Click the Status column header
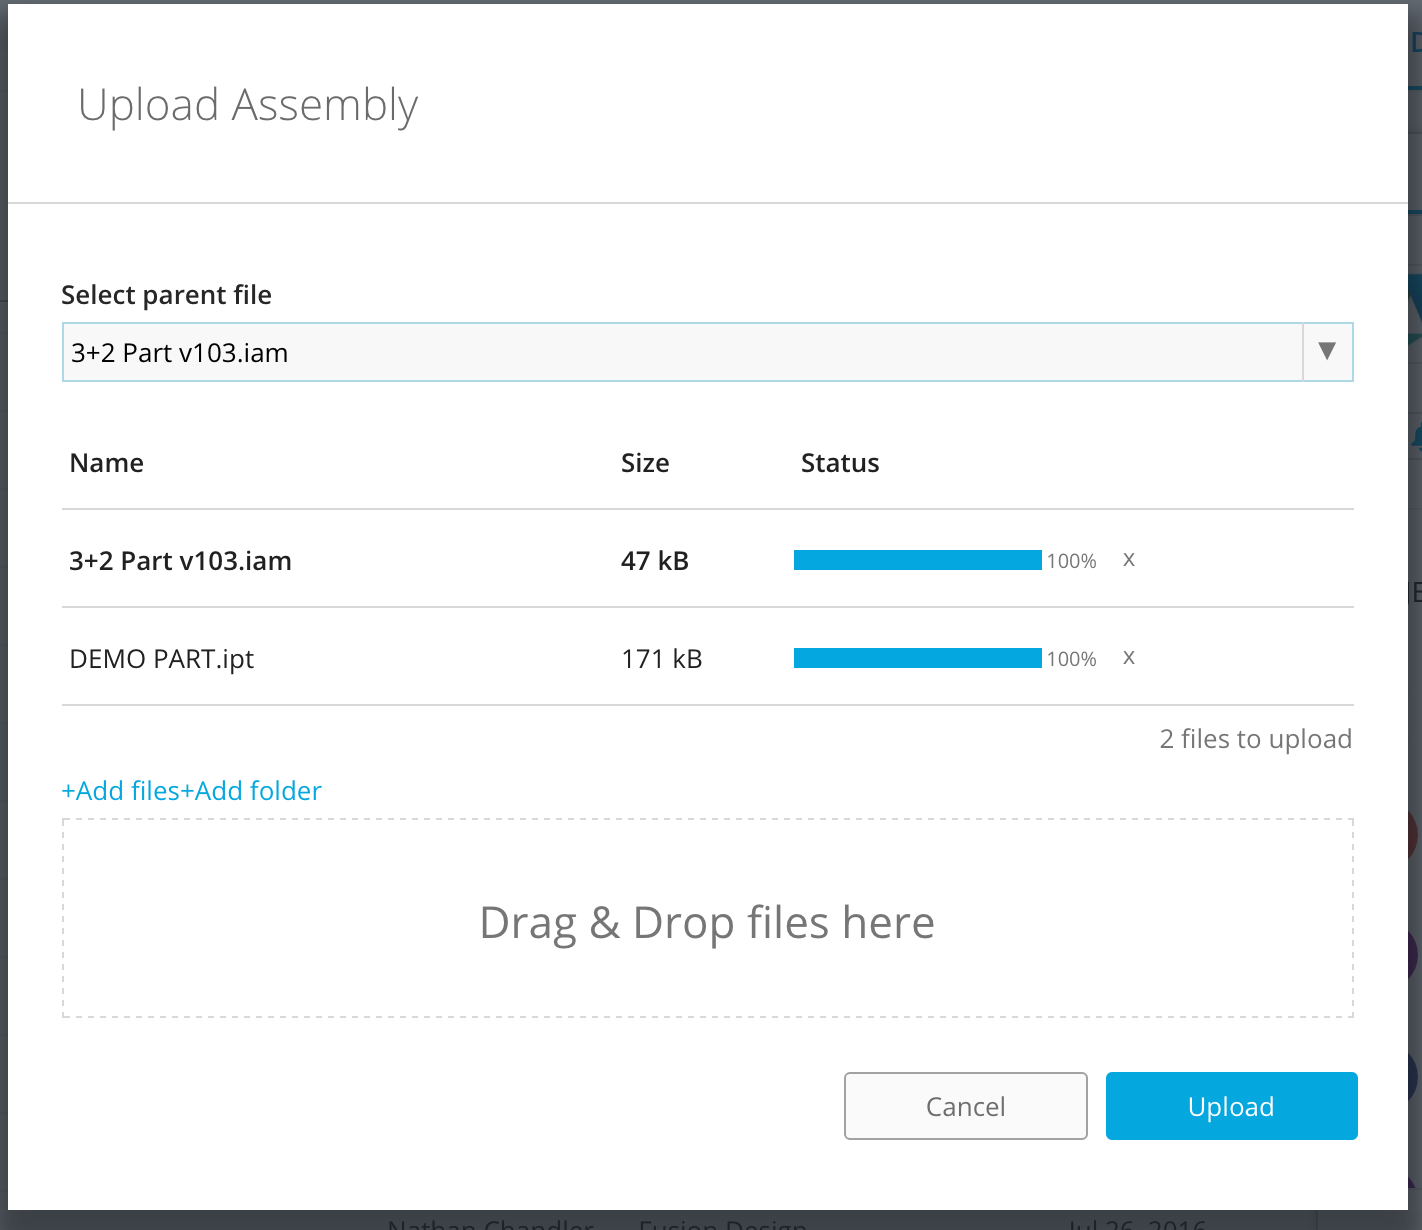This screenshot has height=1230, width=1422. [x=840, y=463]
